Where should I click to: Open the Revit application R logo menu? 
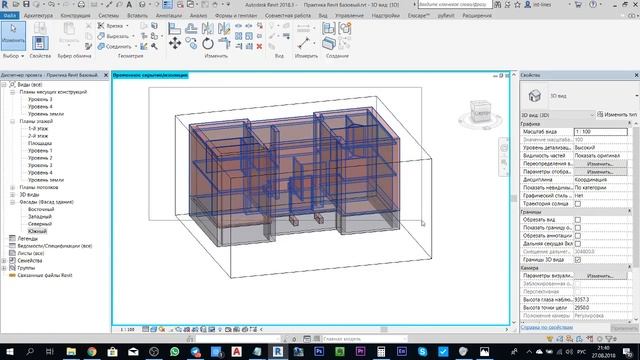point(4,4)
